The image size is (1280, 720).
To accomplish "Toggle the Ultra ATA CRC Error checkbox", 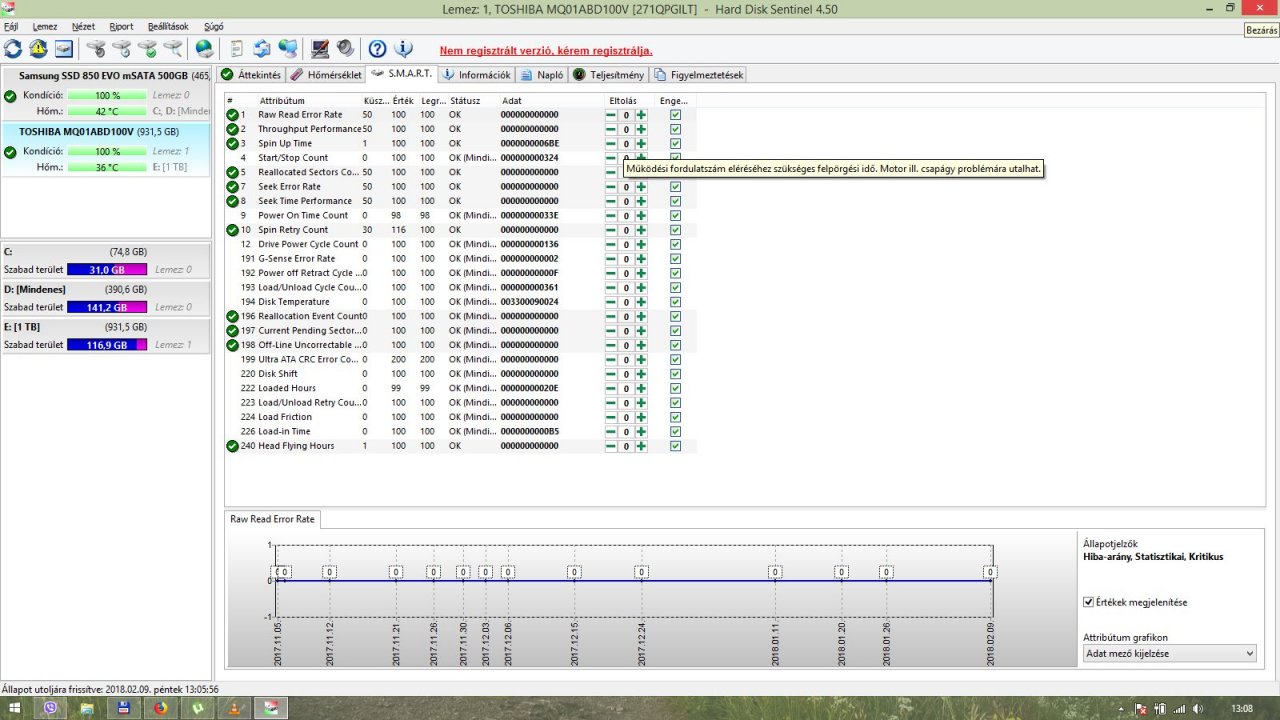I will tap(675, 359).
